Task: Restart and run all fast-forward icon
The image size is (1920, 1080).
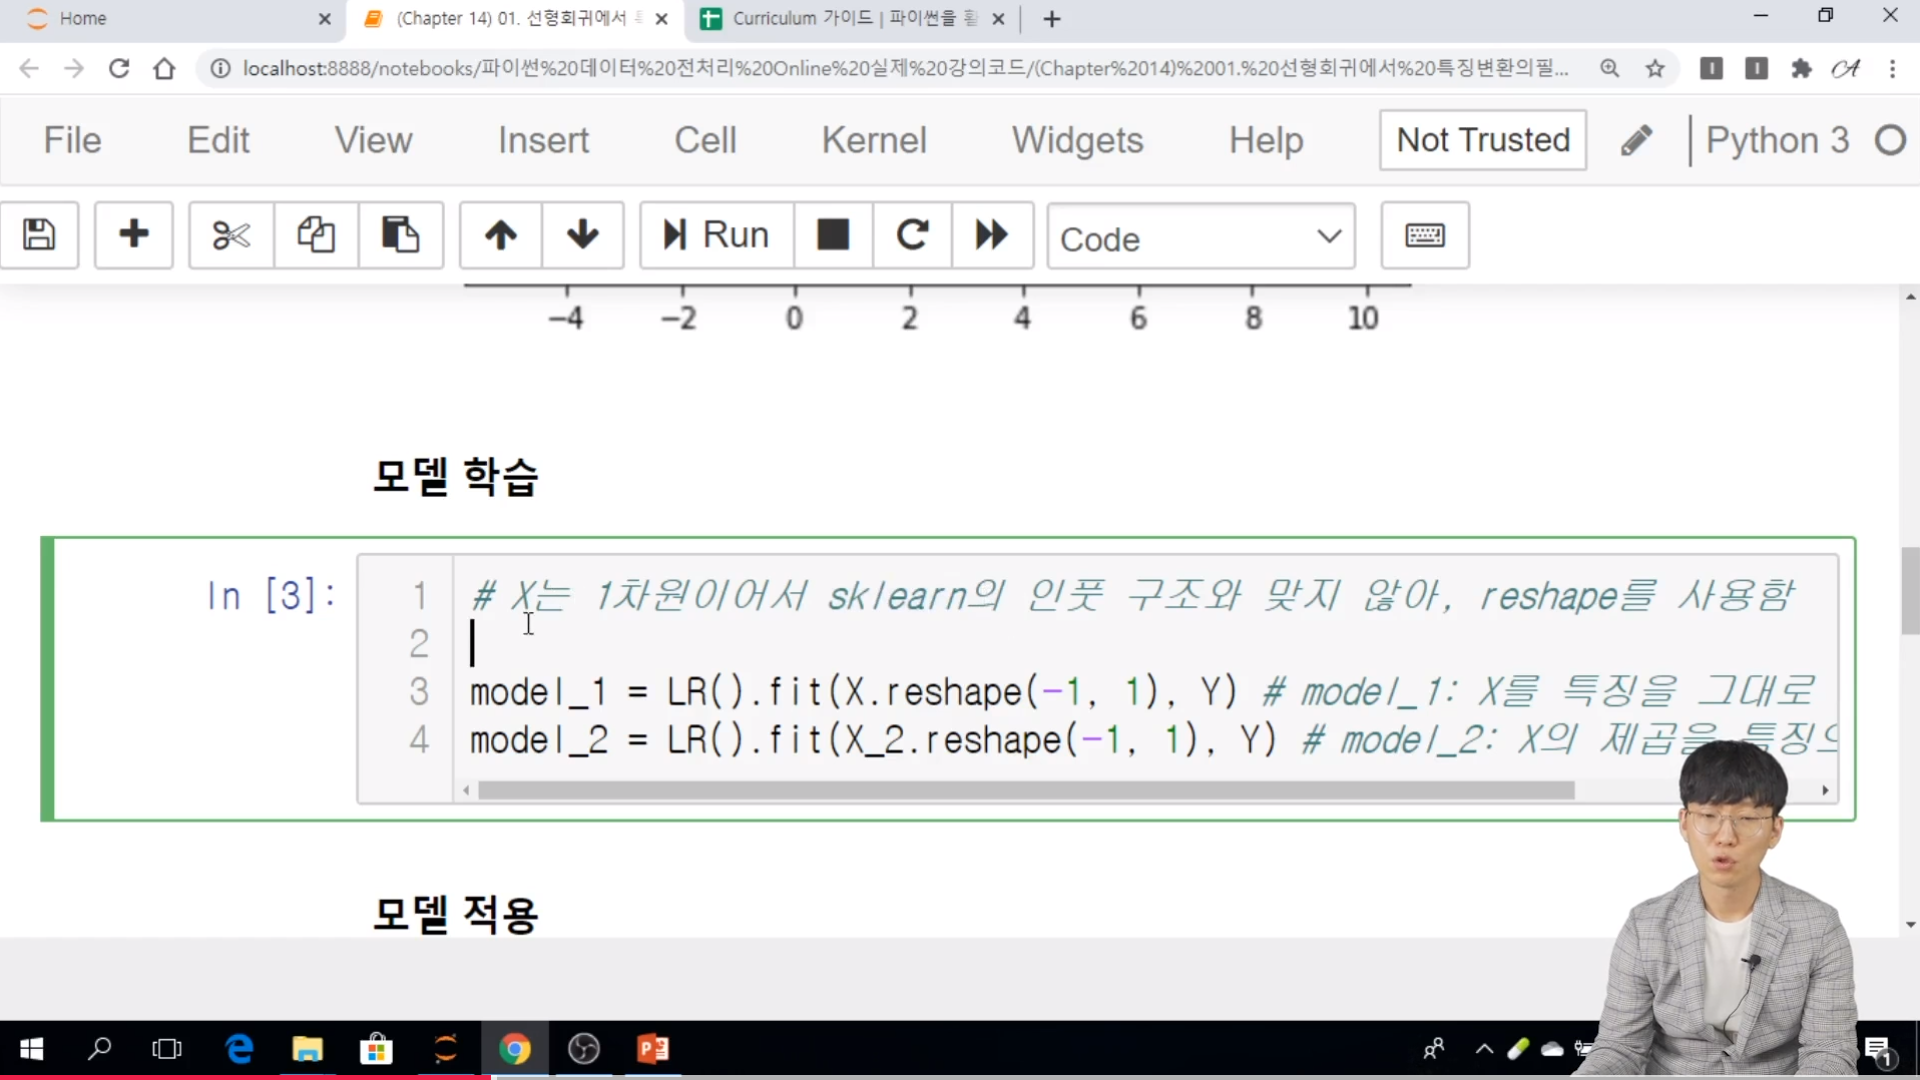Action: point(992,236)
